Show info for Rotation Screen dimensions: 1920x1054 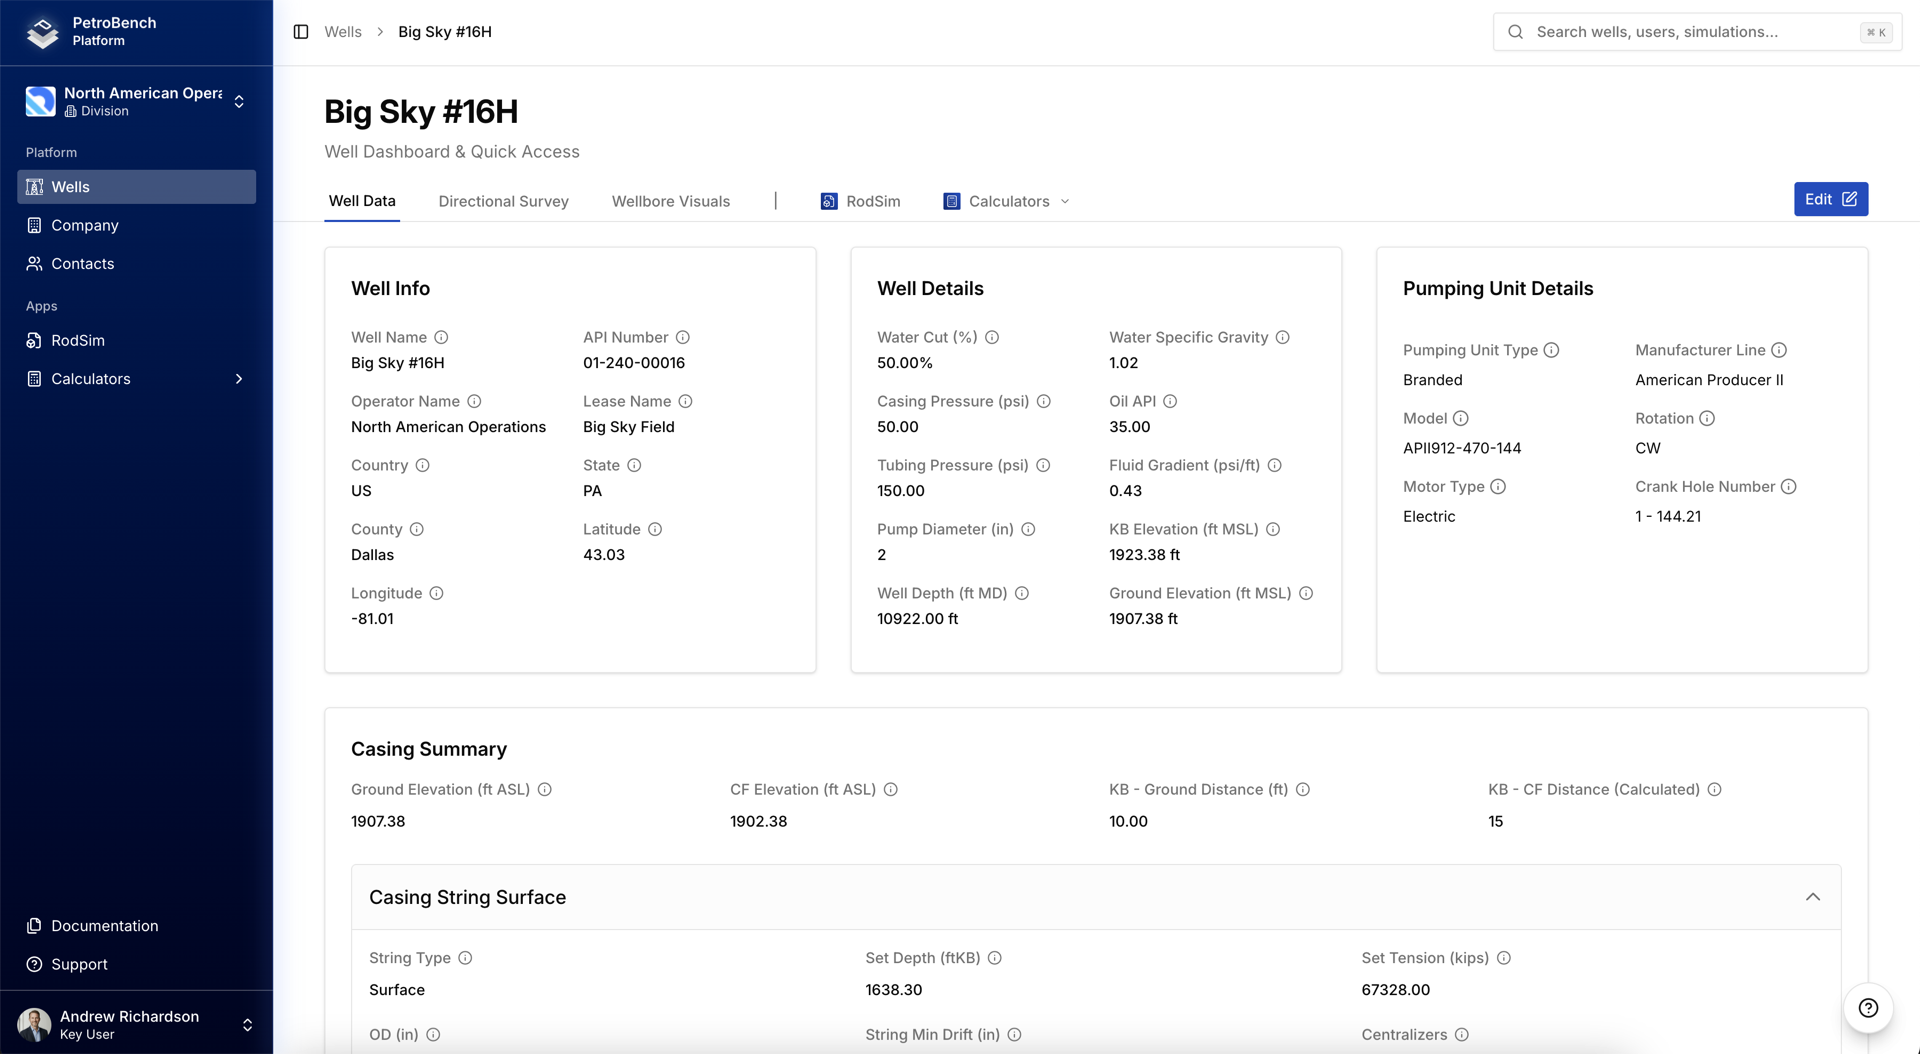click(1707, 419)
